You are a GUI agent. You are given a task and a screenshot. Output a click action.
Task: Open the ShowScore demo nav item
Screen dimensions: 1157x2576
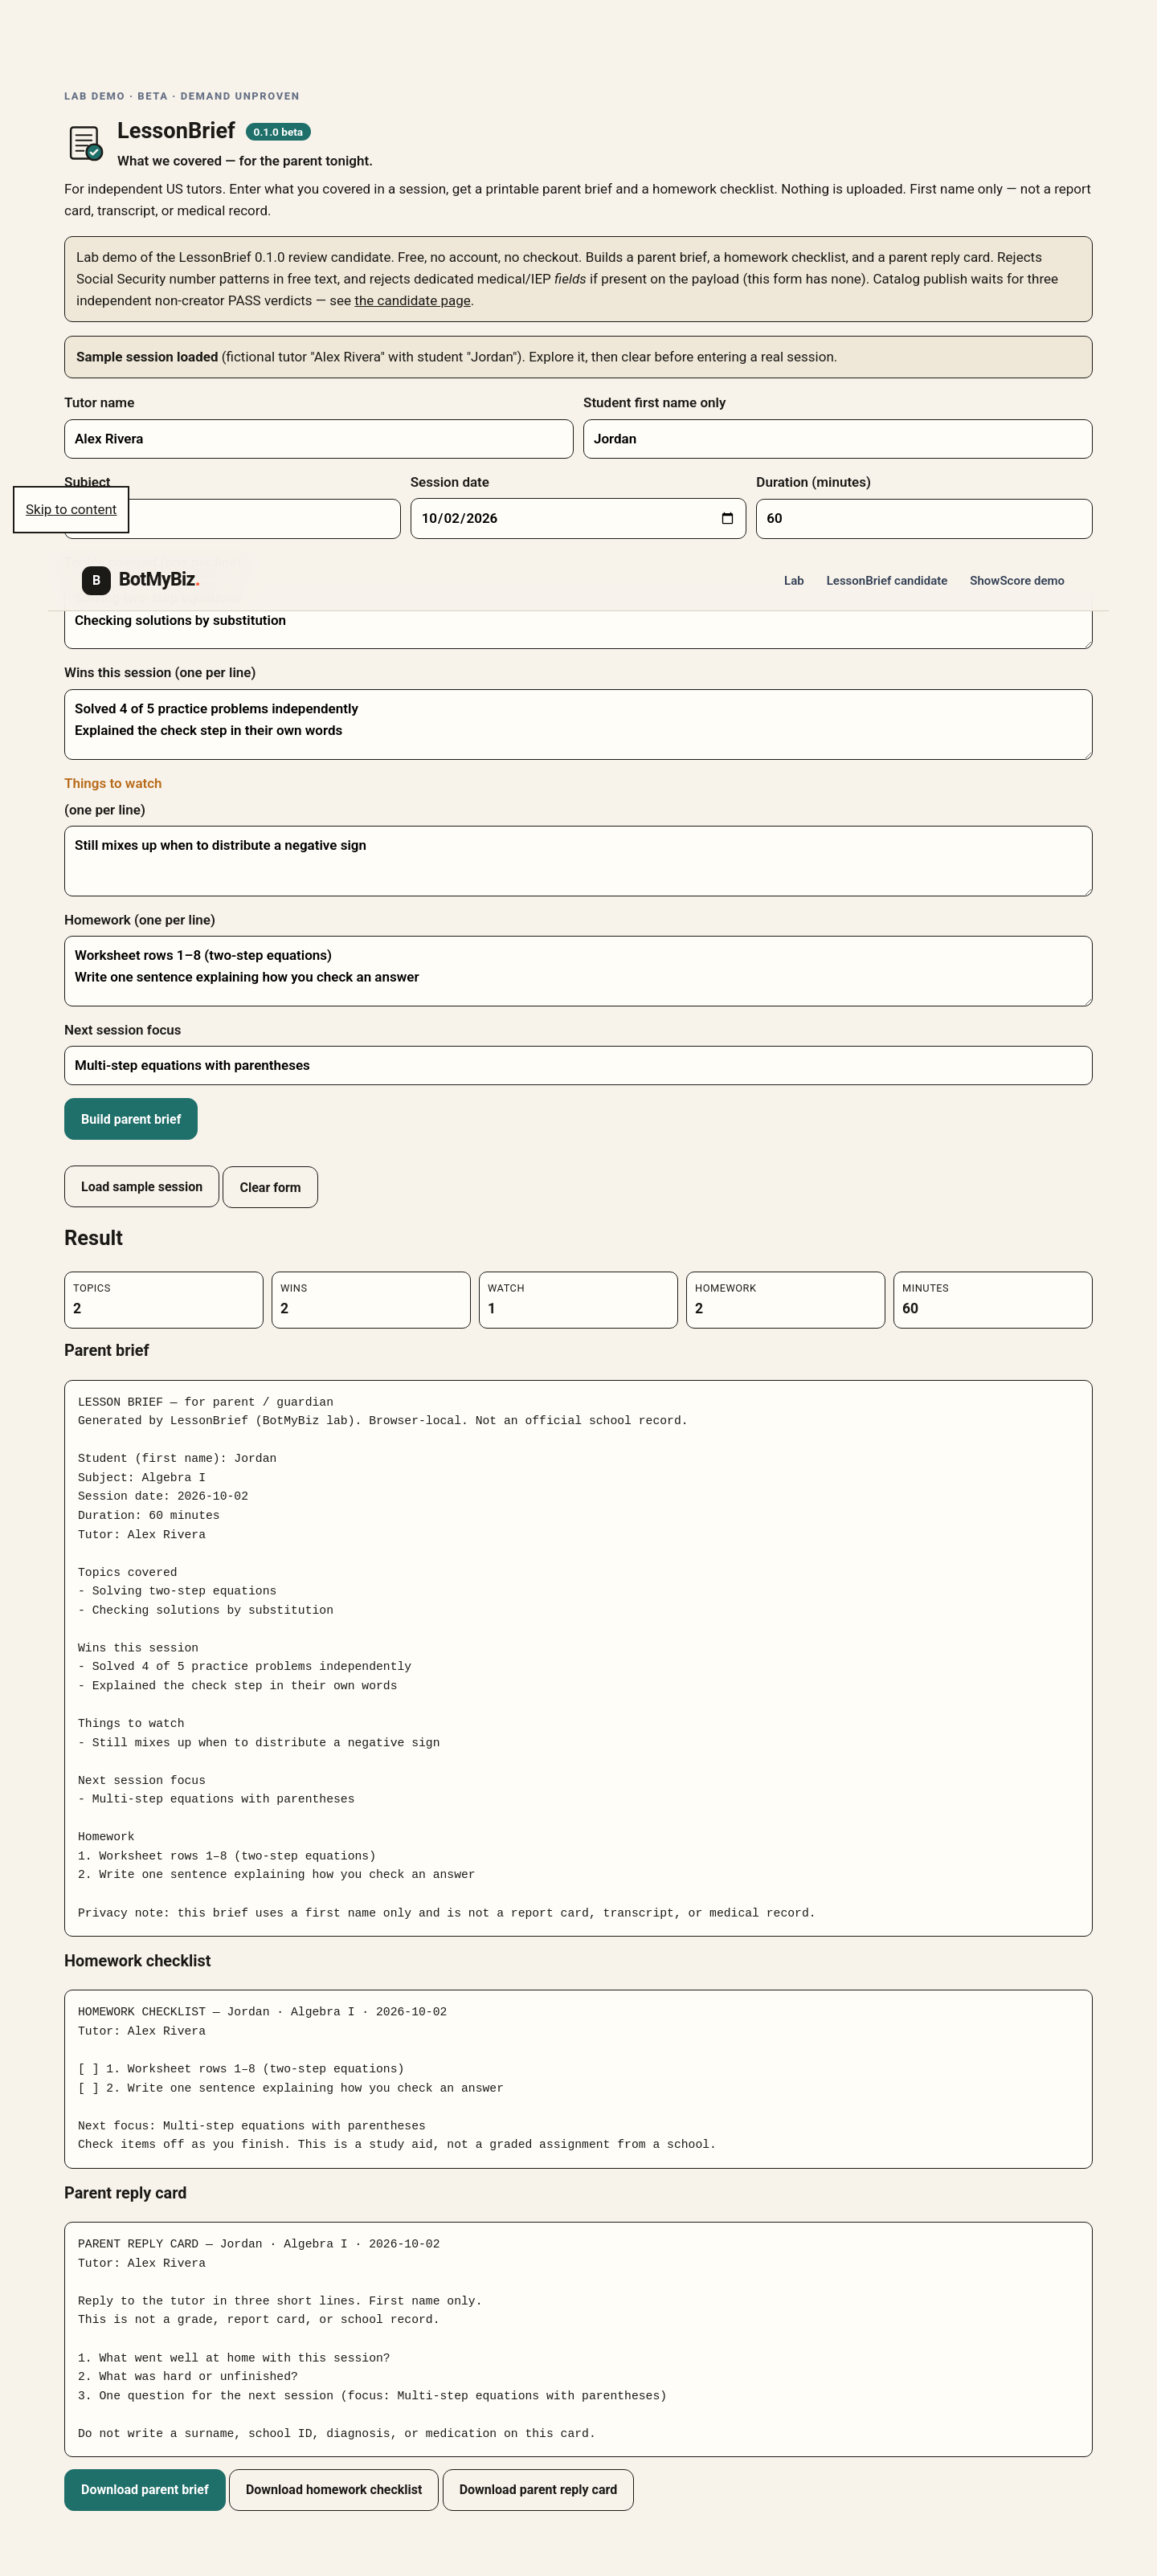1016,581
